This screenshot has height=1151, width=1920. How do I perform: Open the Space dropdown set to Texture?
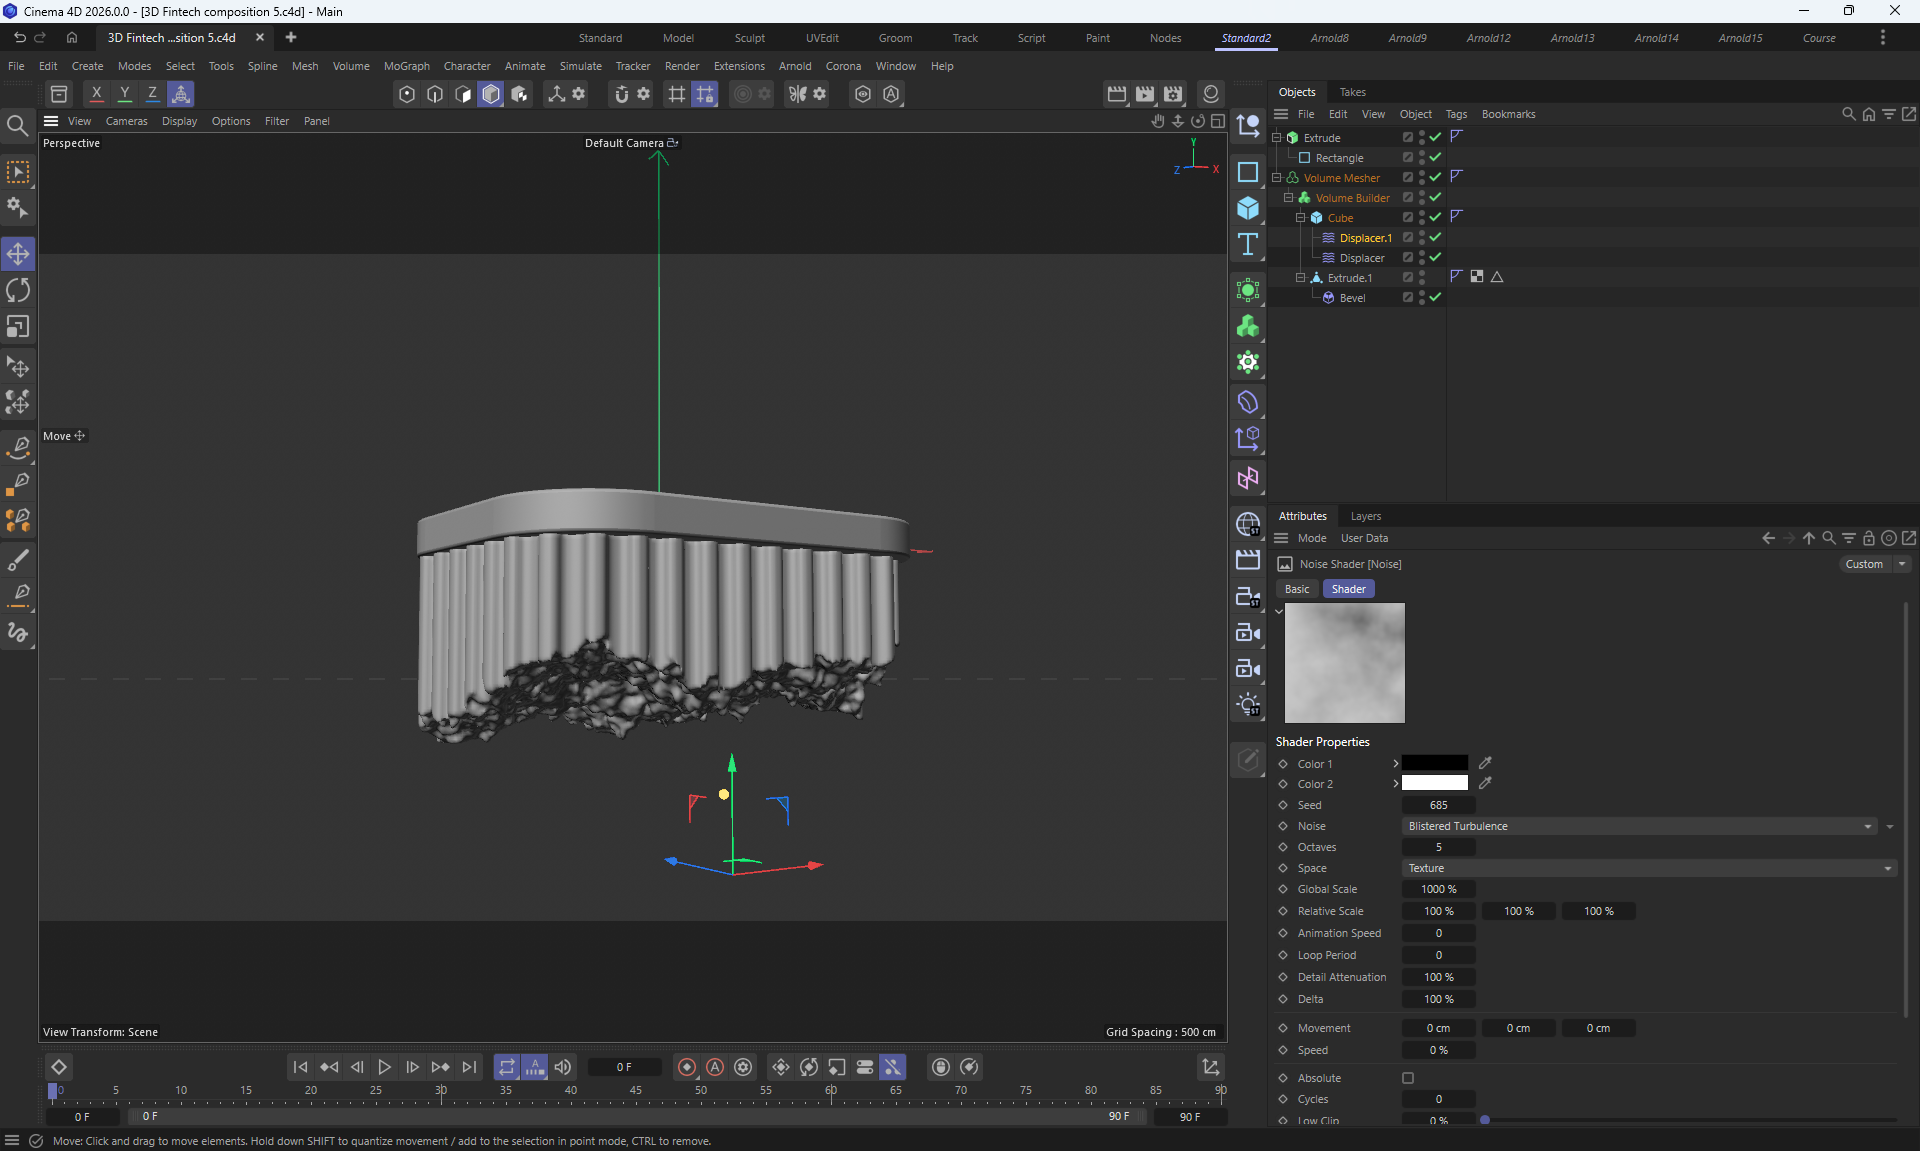pyautogui.click(x=1647, y=868)
